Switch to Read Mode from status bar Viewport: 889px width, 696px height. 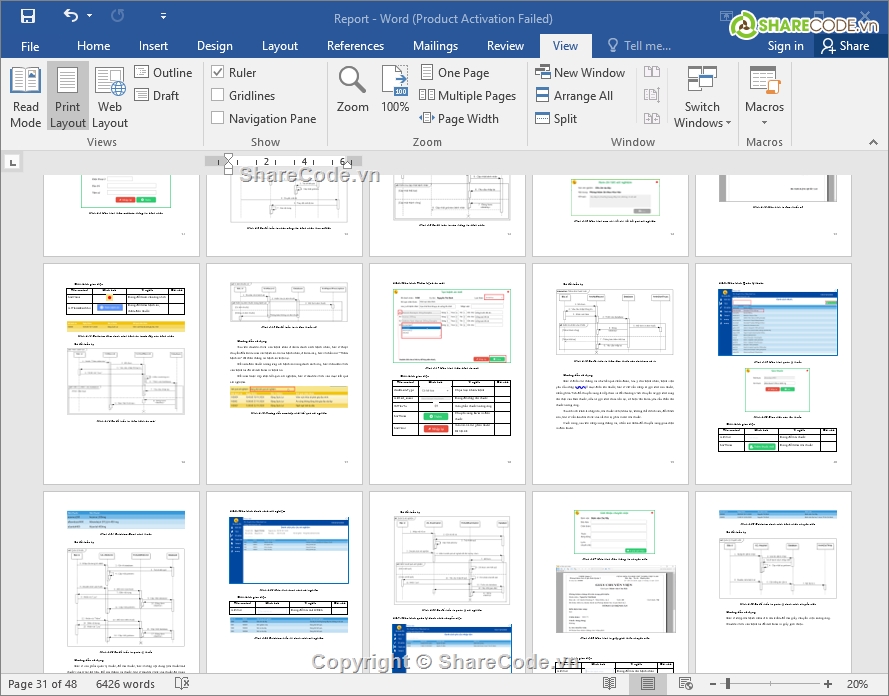609,684
